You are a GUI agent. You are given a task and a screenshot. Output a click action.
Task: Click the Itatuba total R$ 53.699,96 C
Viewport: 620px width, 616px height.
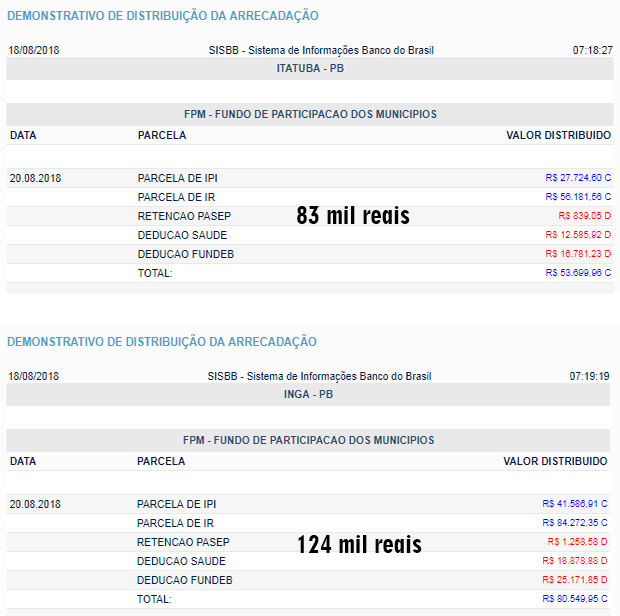tap(578, 273)
